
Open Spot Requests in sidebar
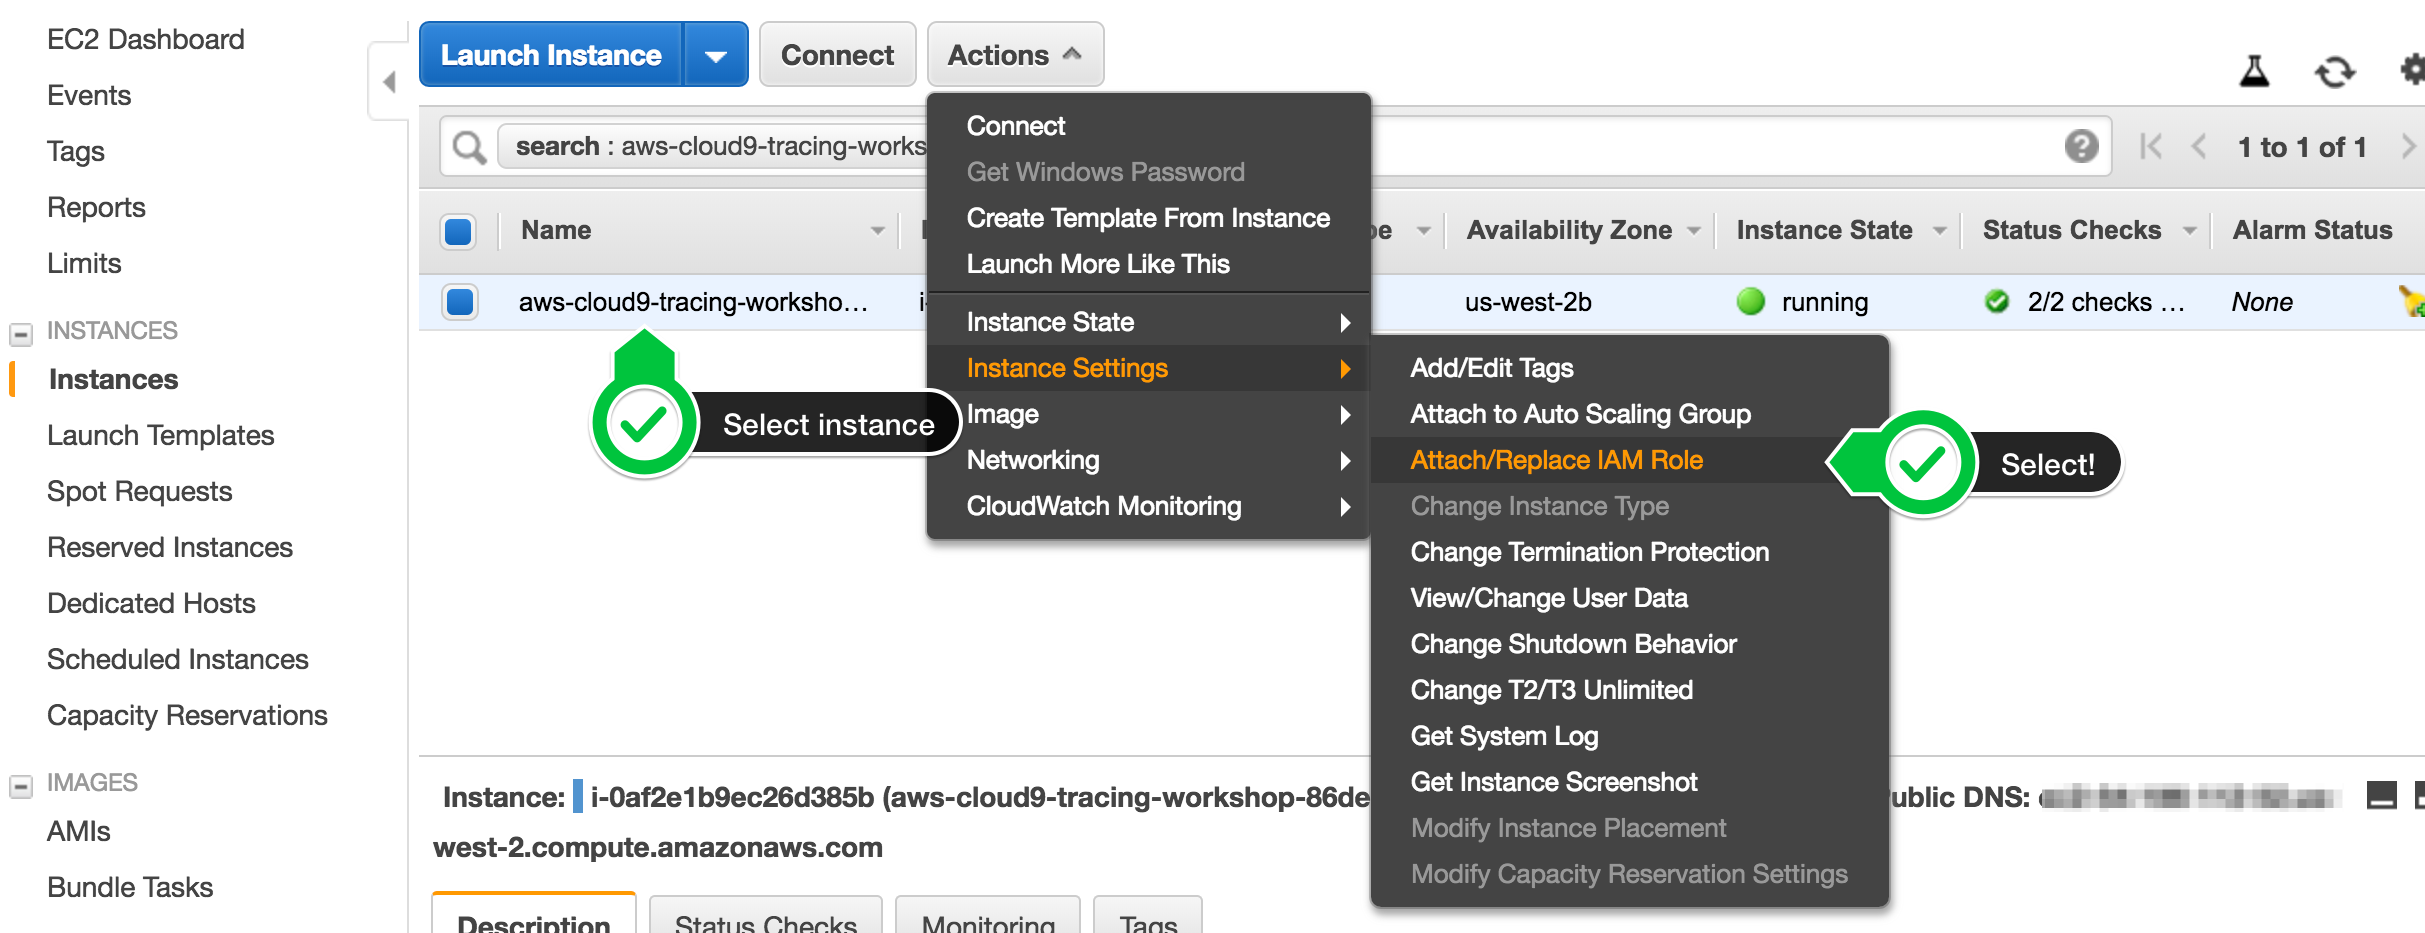pos(139,491)
